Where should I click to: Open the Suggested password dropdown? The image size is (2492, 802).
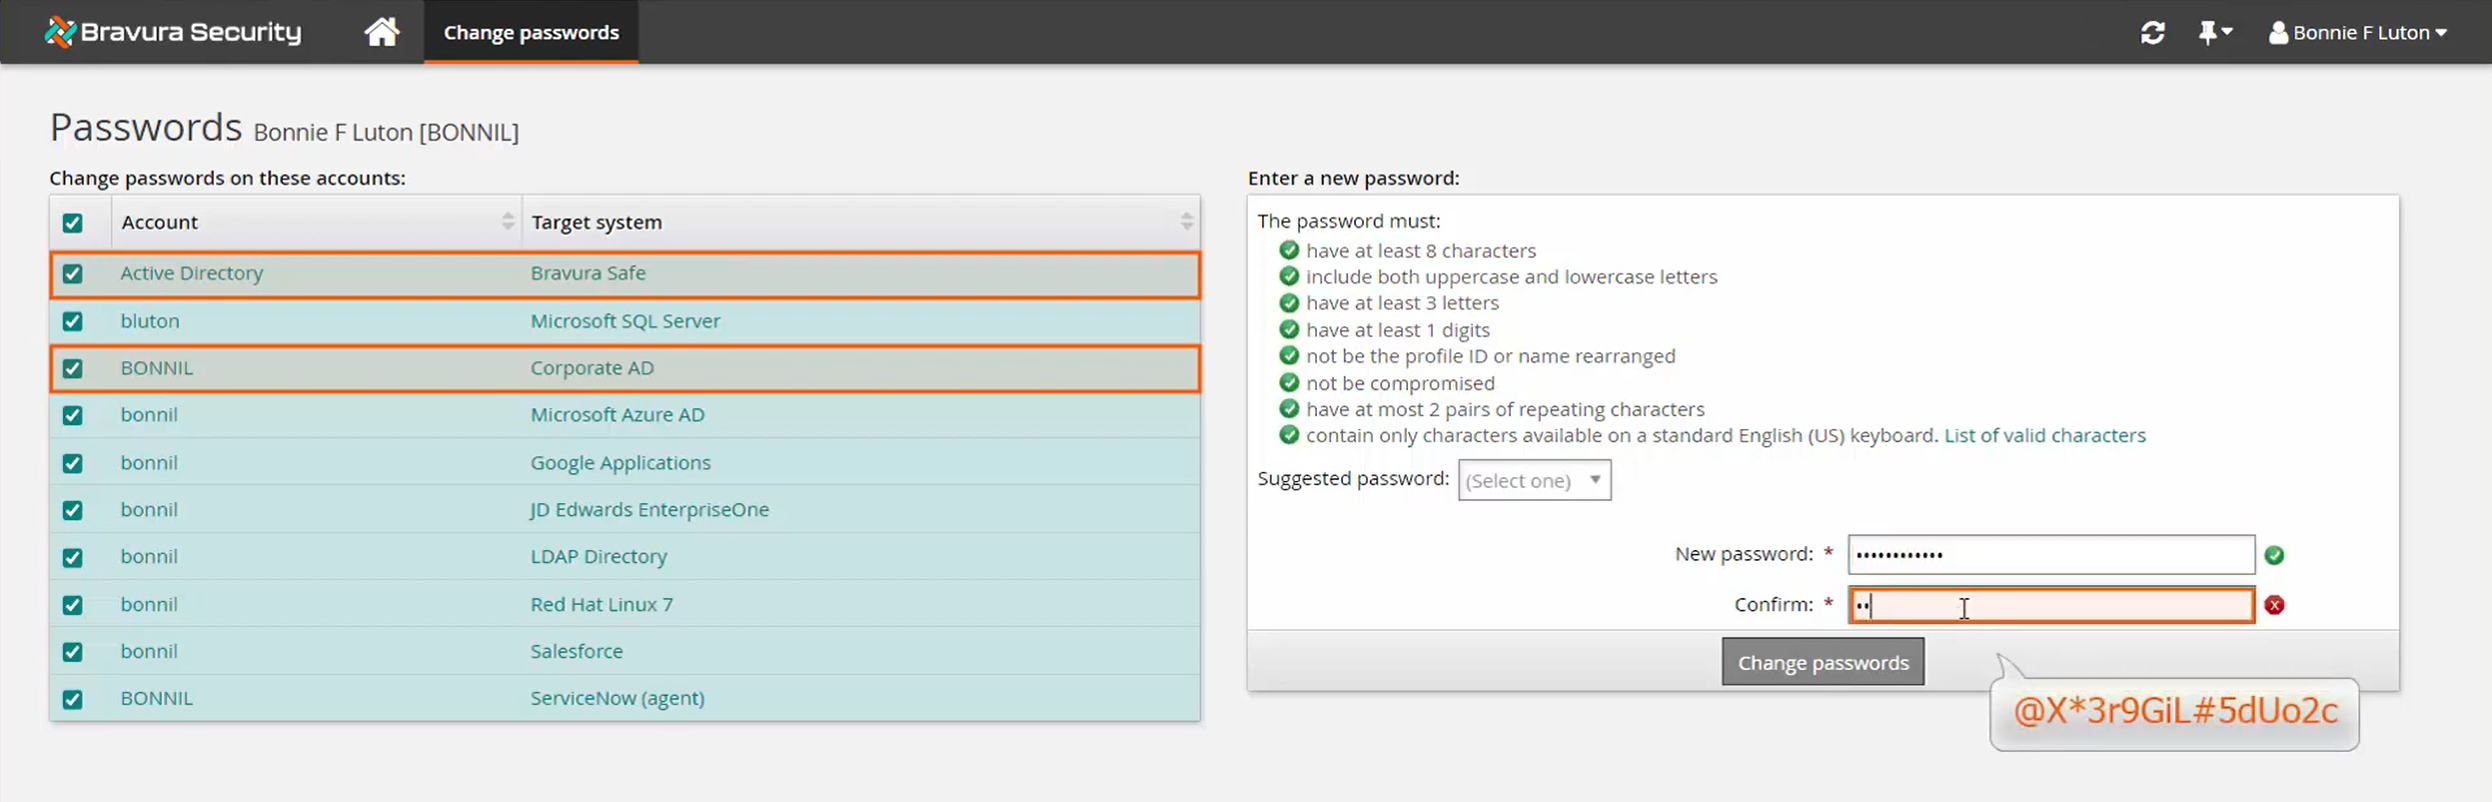click(1534, 480)
